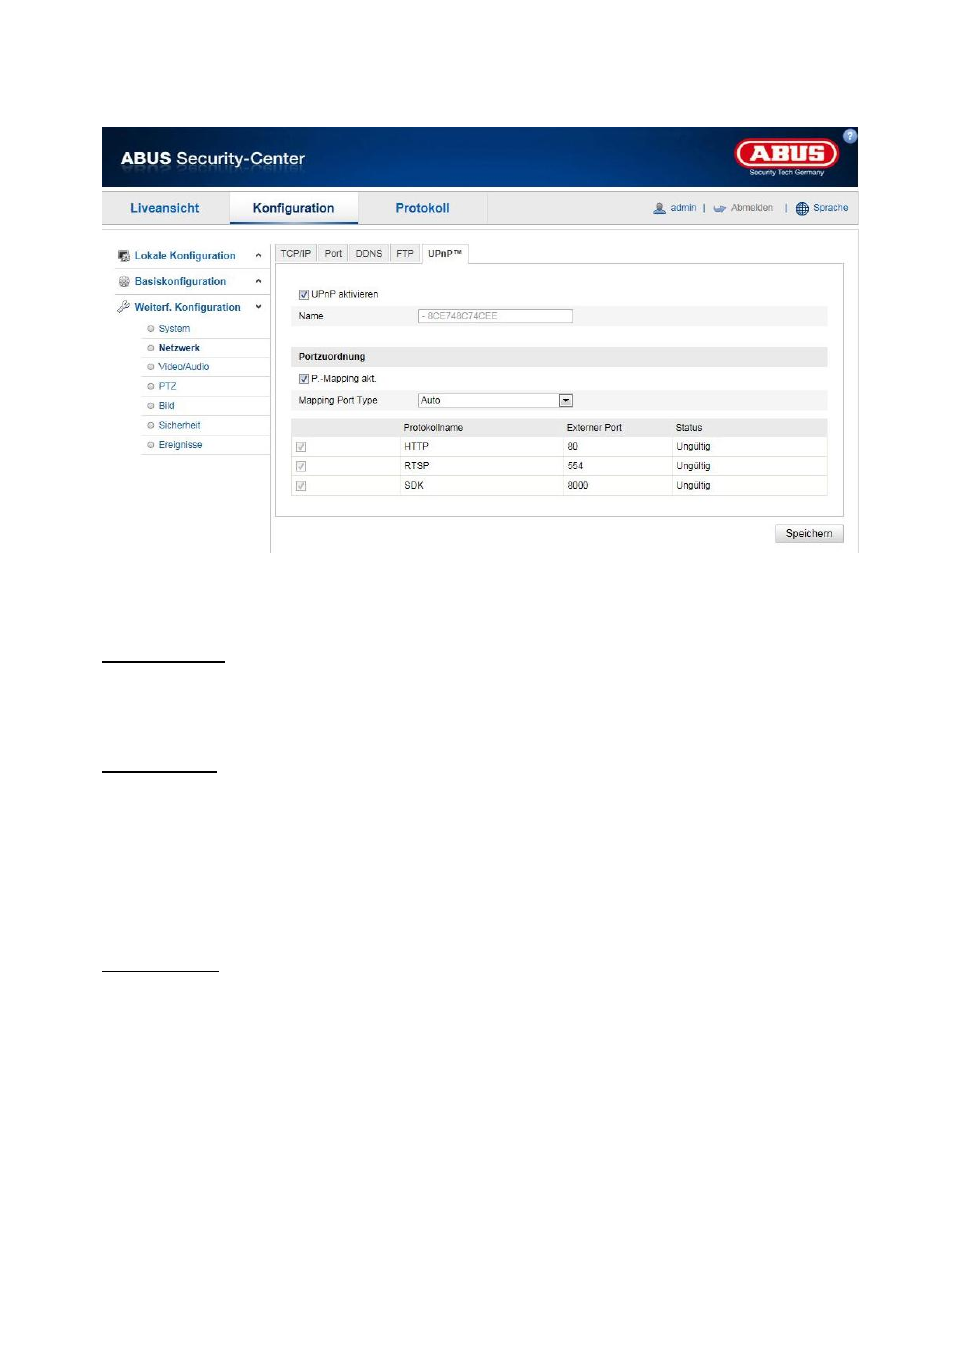Toggle the P.-Mapping akt. checkbox
Screen dimensions: 955x1350
pos(304,379)
